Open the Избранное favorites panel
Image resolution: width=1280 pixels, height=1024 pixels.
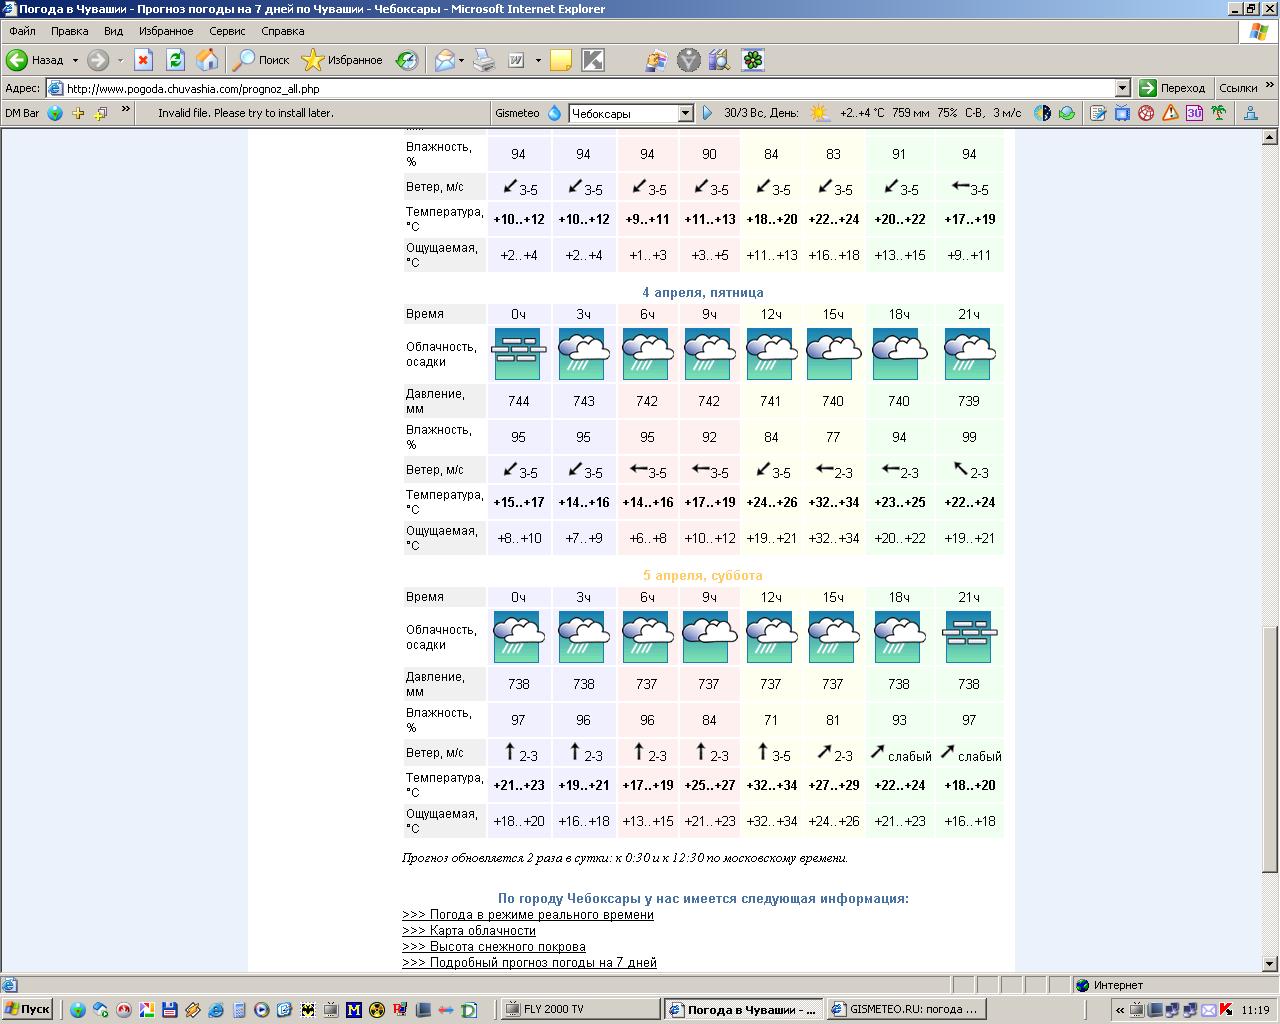click(342, 60)
